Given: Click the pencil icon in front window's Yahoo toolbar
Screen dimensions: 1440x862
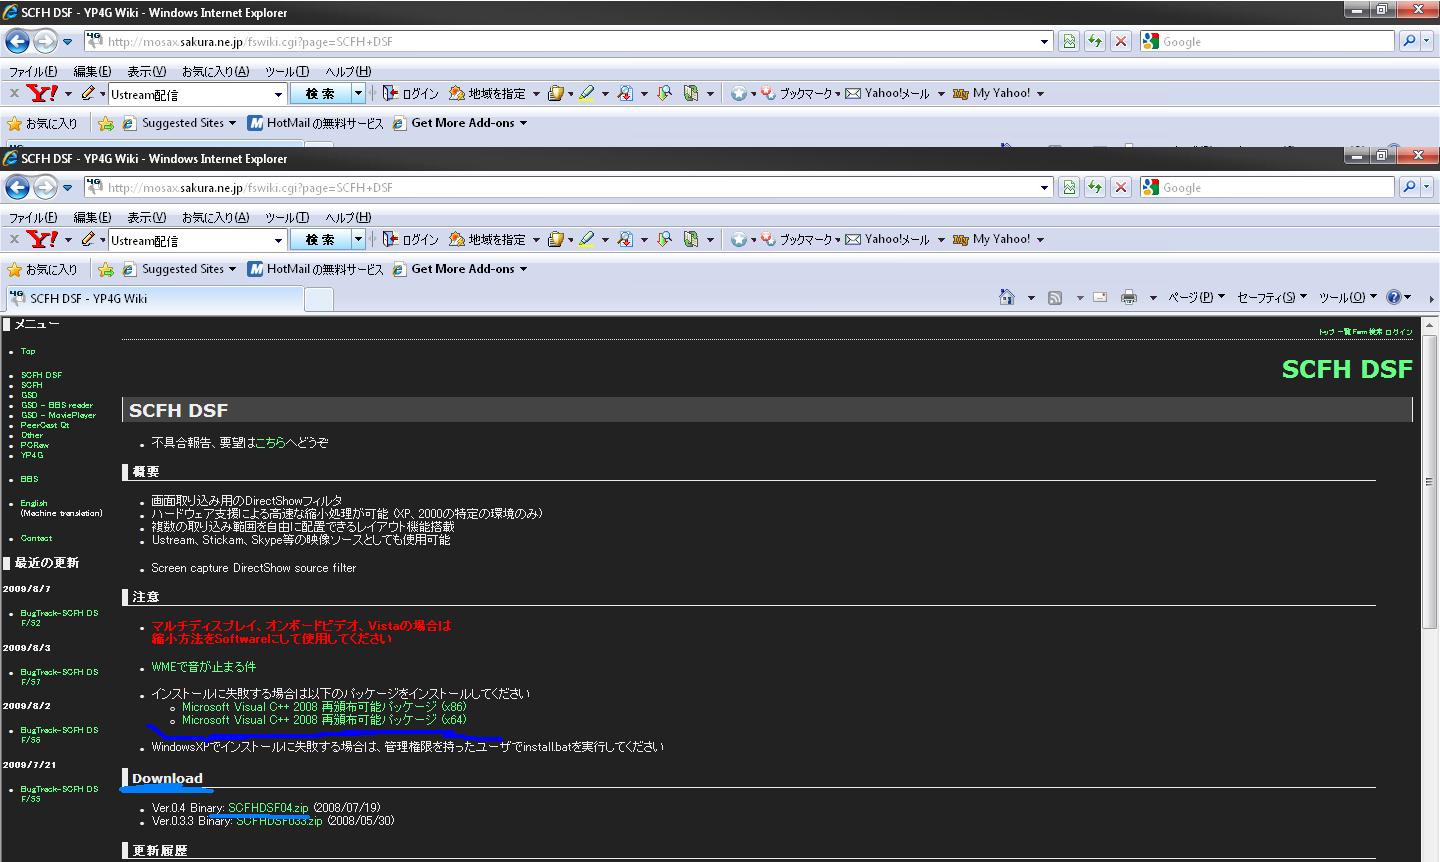Looking at the screenshot, I should (88, 240).
